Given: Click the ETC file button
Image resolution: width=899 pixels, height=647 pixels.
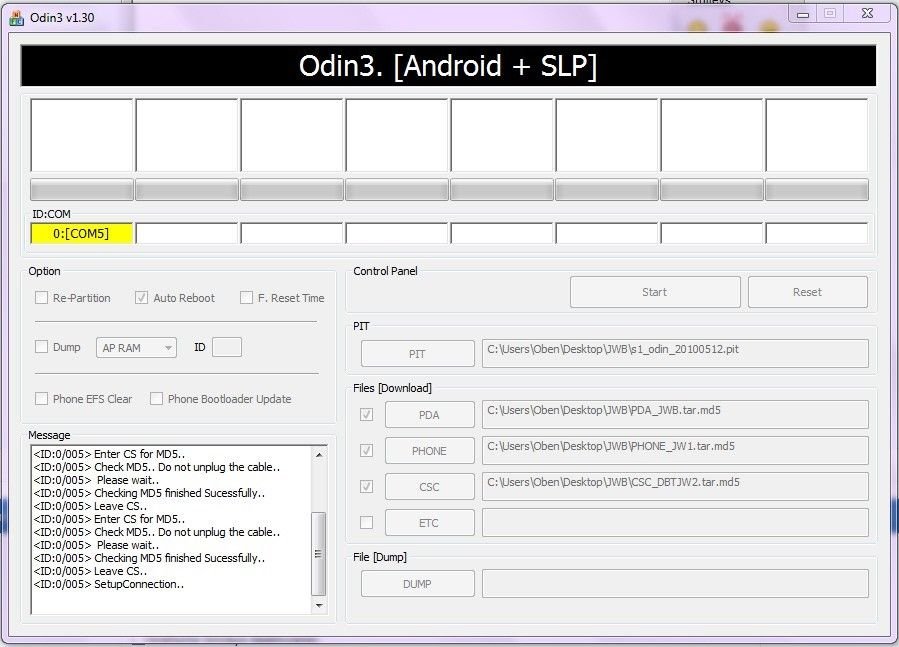Looking at the screenshot, I should tap(429, 523).
